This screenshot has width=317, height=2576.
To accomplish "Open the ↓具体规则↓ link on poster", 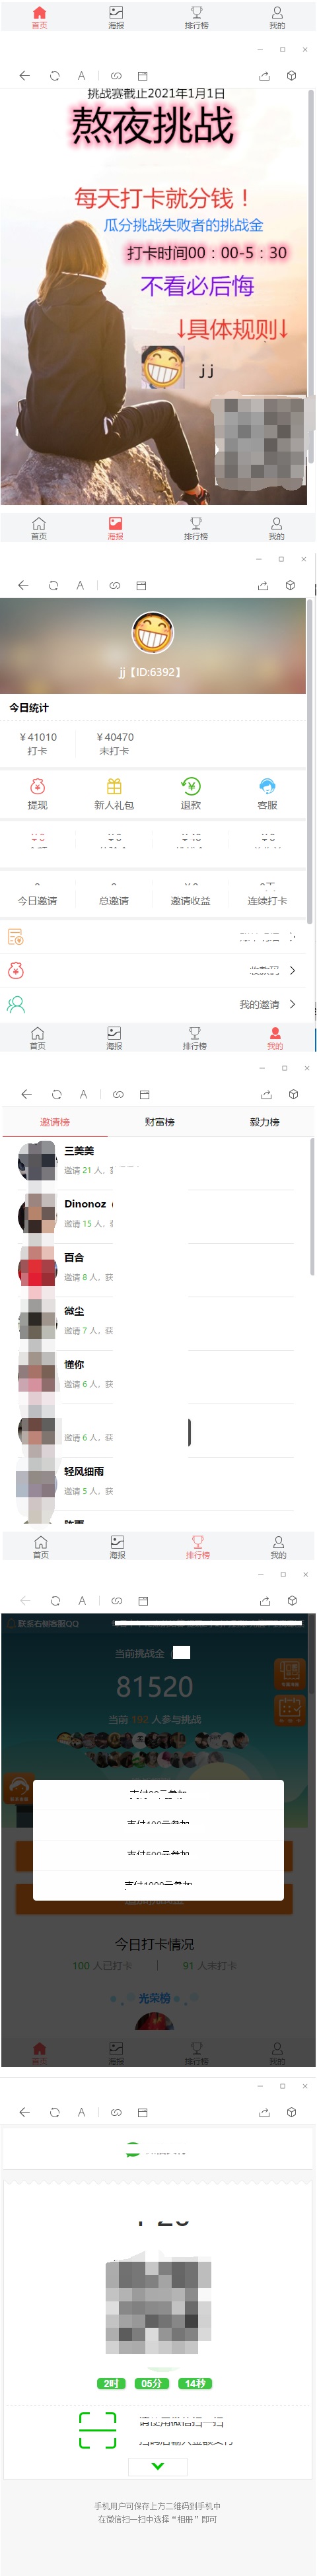I will (x=232, y=329).
